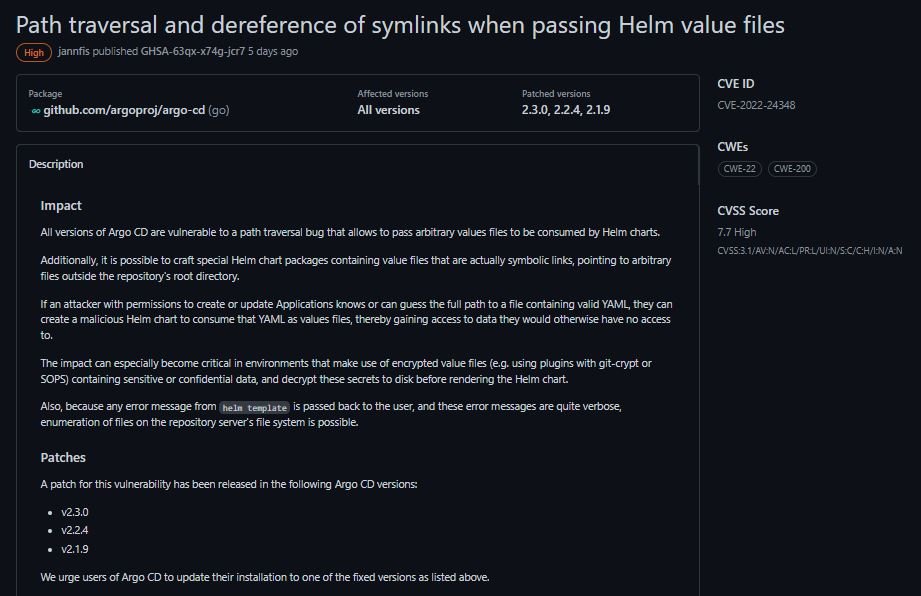Click the Go package icon beside argo-cd
The image size is (921, 596).
tap(36, 111)
